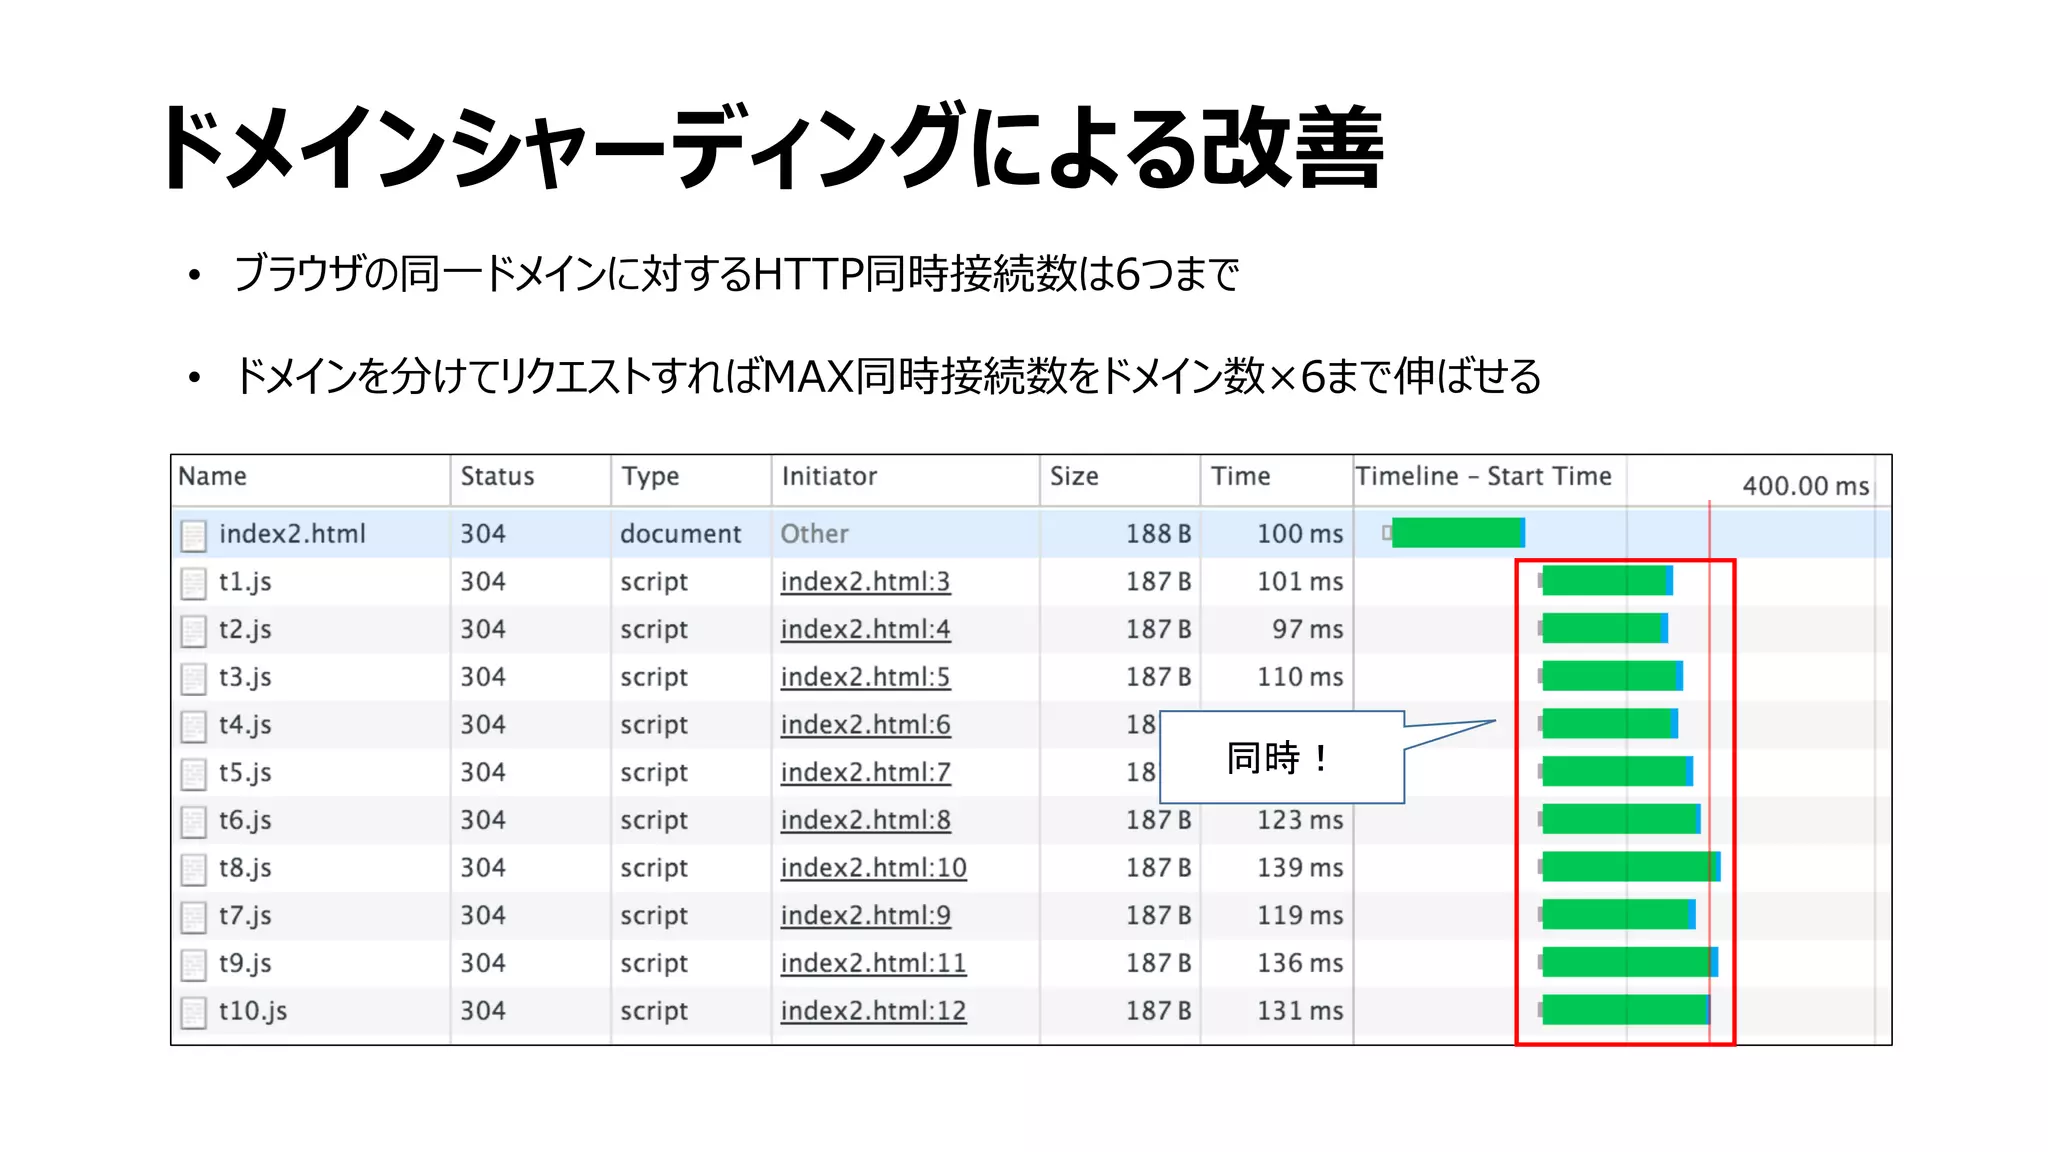
Task: Click the file icon beside t5.js
Action: point(193,774)
